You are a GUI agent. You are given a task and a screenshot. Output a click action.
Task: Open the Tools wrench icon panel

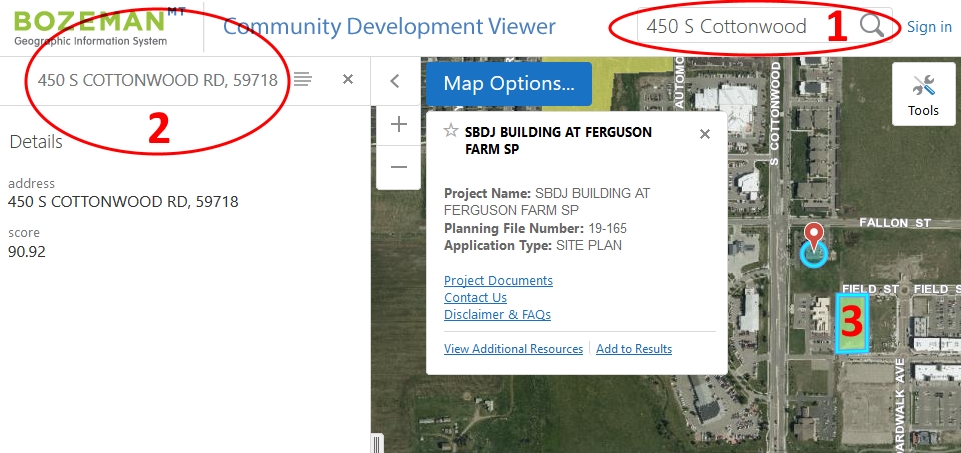click(923, 95)
